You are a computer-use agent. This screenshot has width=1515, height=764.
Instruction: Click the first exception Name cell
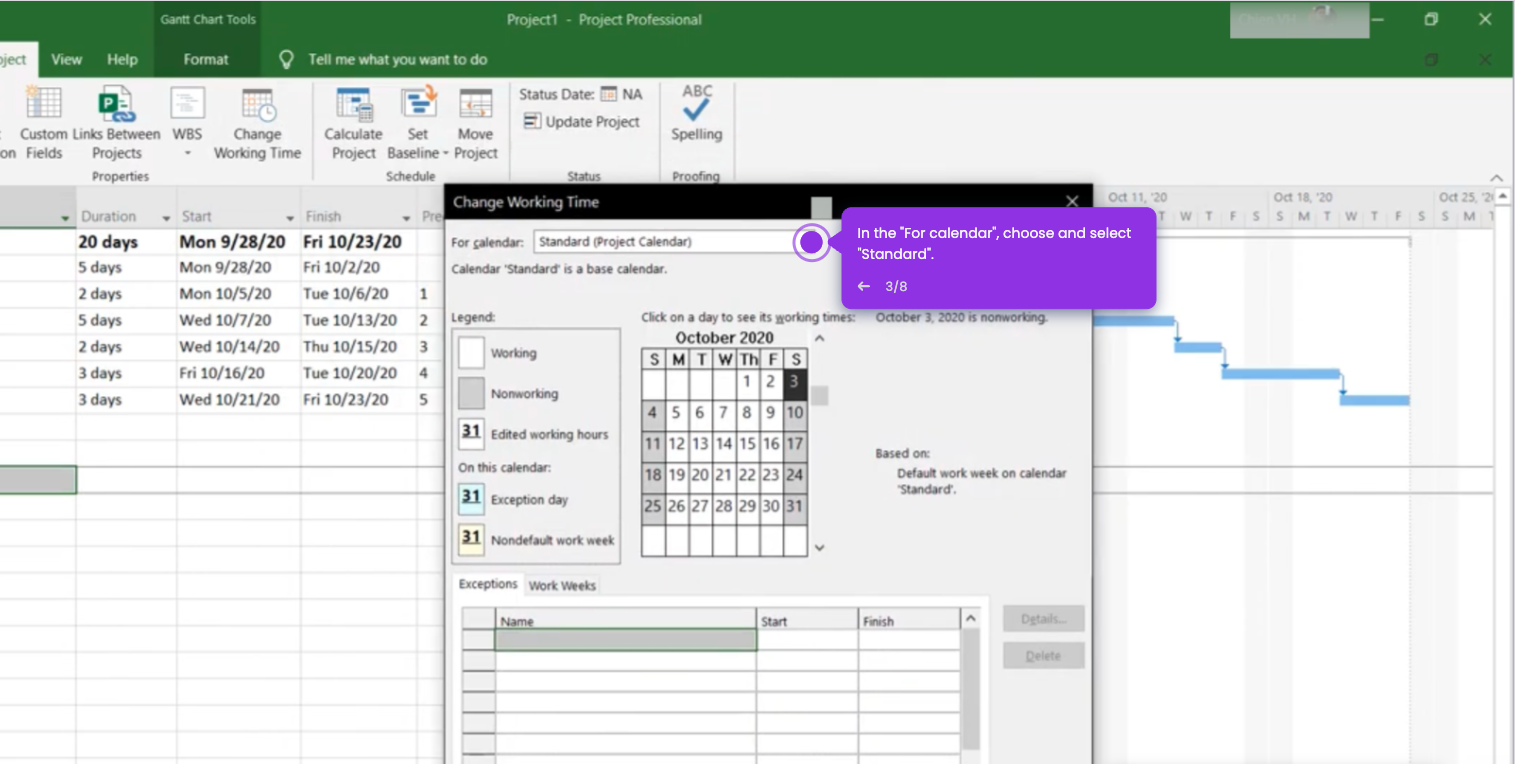(x=626, y=640)
